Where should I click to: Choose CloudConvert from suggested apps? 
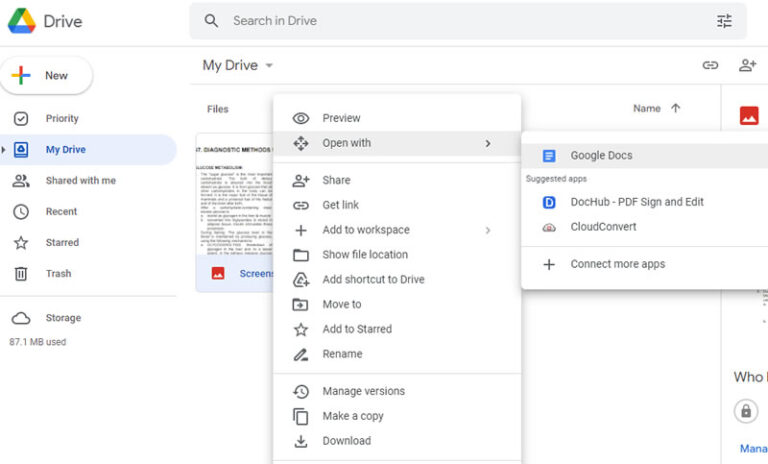[603, 227]
